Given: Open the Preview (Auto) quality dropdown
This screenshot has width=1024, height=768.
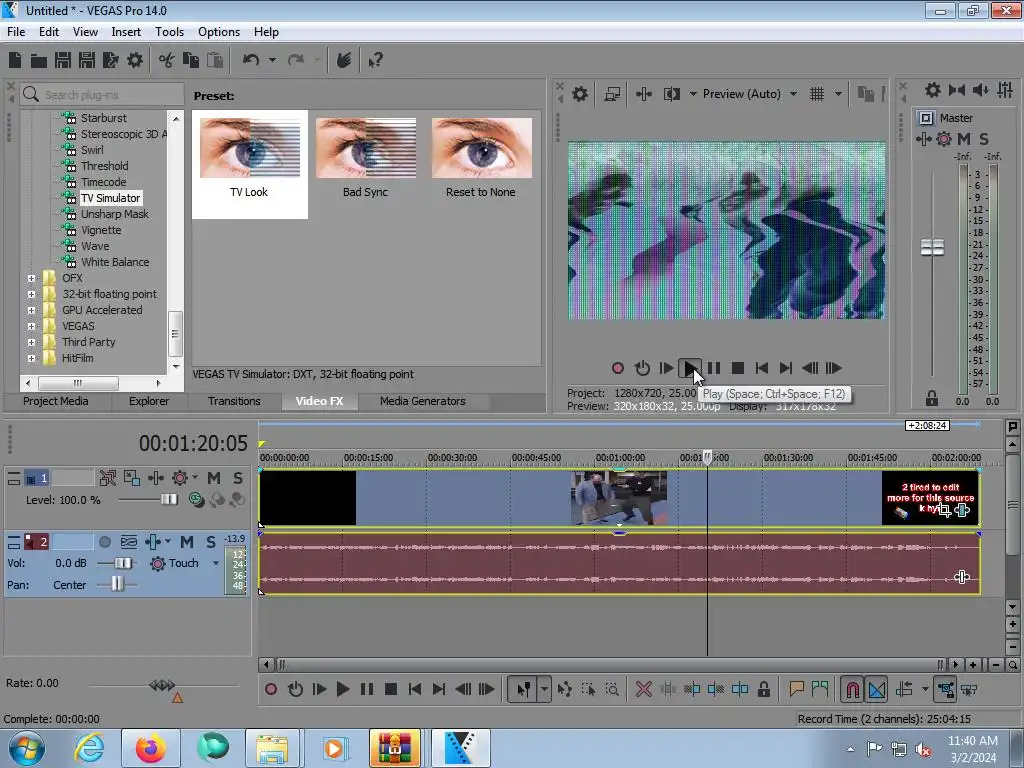Looking at the screenshot, I should point(793,94).
